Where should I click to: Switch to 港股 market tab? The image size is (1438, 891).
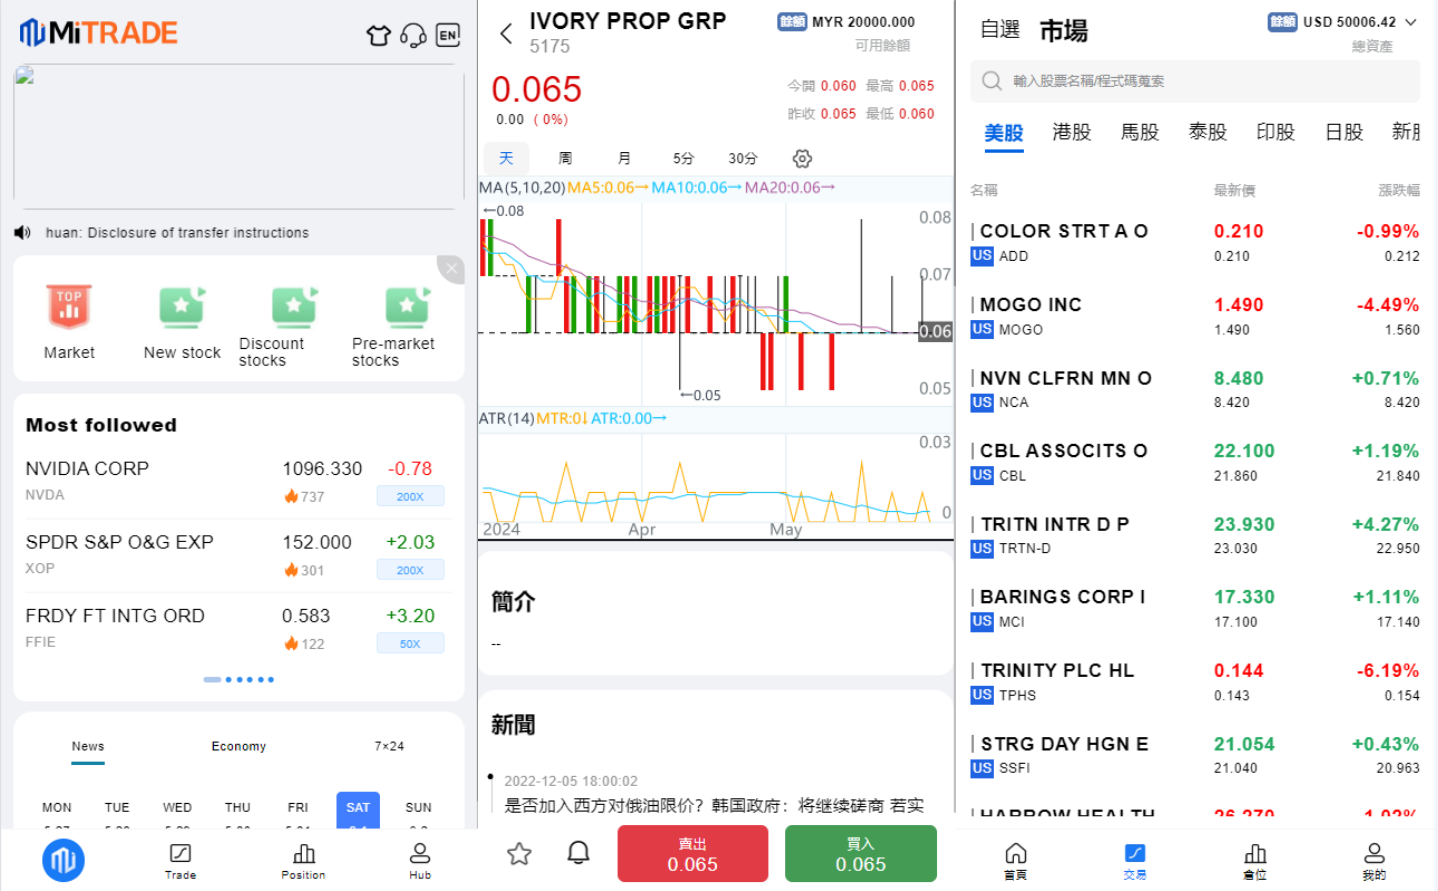[x=1072, y=132]
